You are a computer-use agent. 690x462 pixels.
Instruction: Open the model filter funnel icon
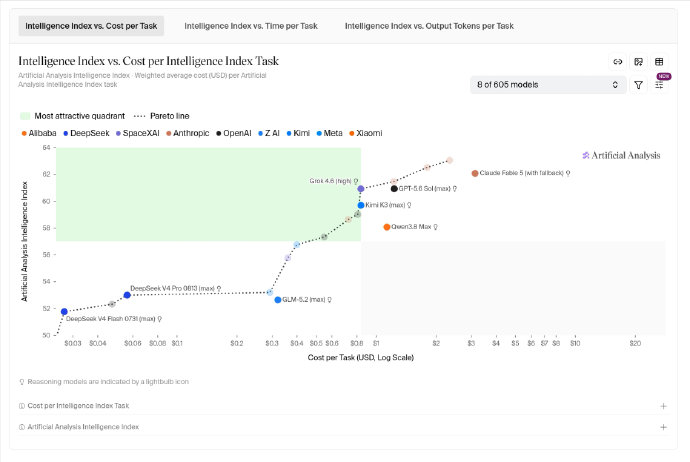pos(639,85)
